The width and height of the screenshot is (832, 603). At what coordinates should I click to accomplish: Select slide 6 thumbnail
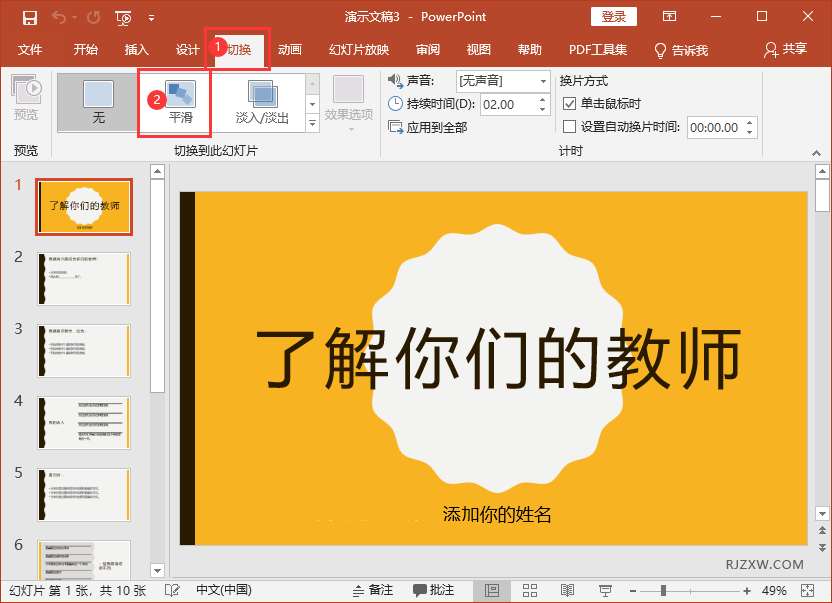(x=84, y=560)
